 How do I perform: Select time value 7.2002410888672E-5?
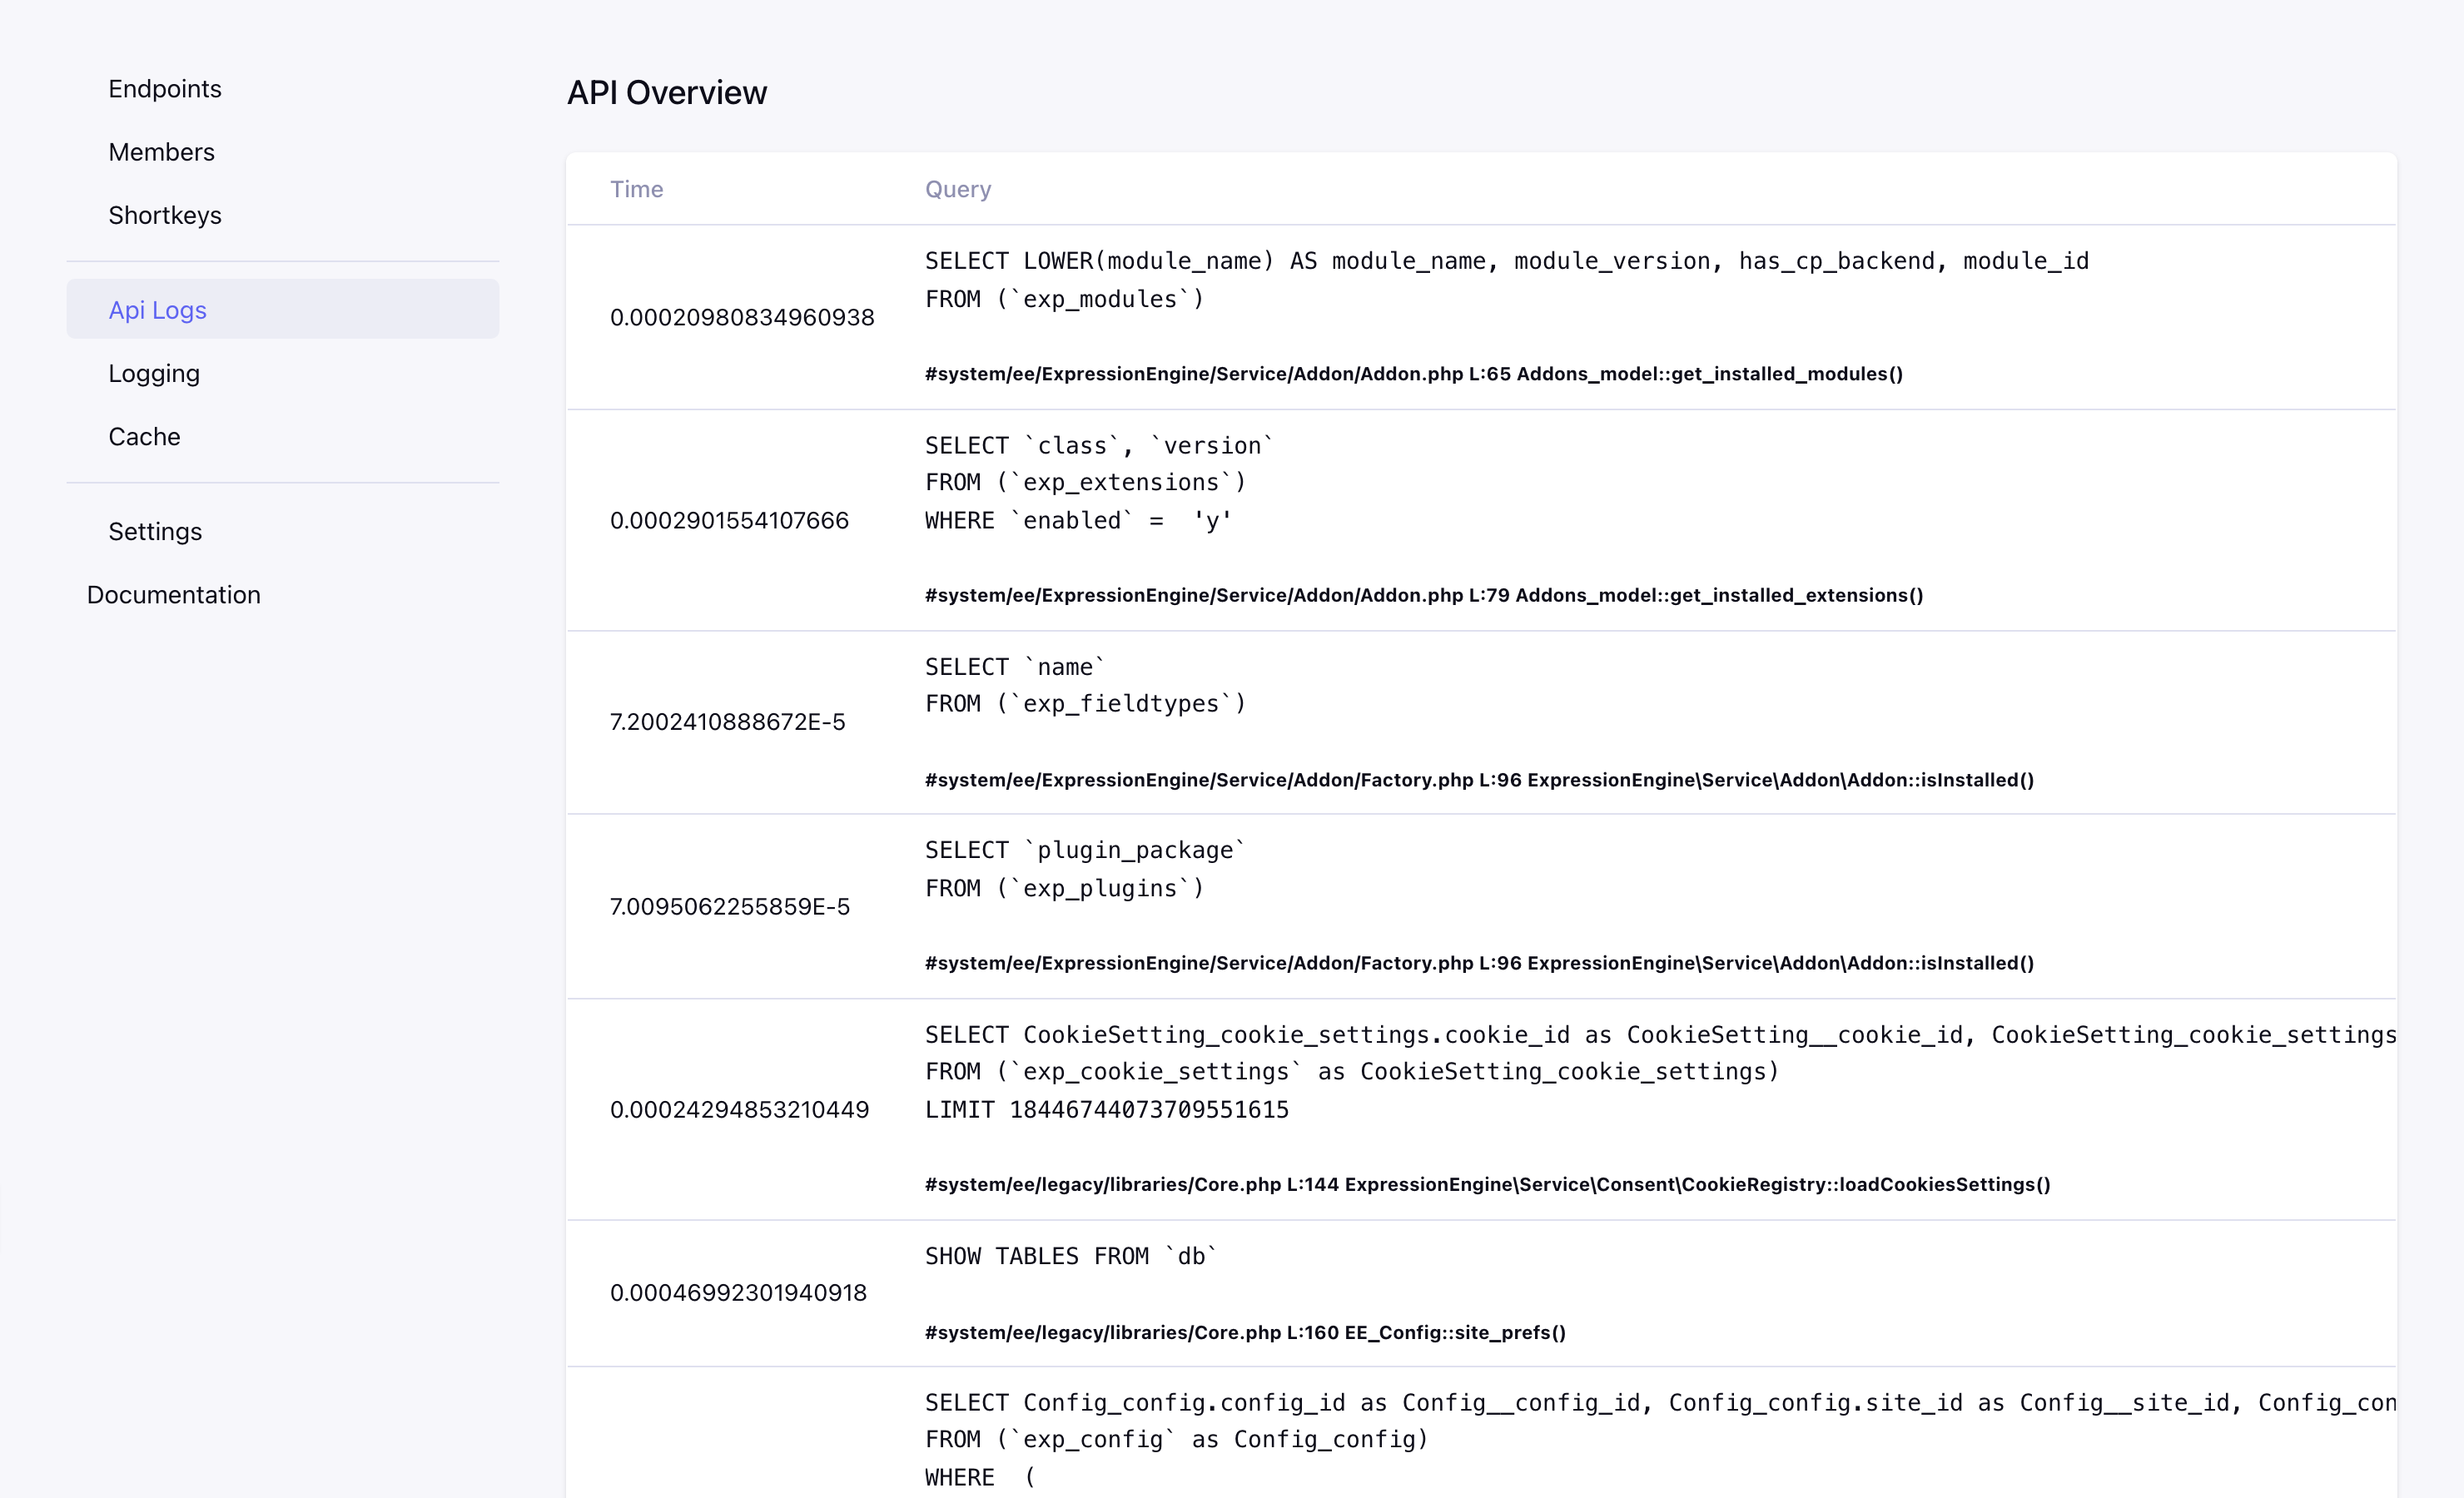(727, 721)
